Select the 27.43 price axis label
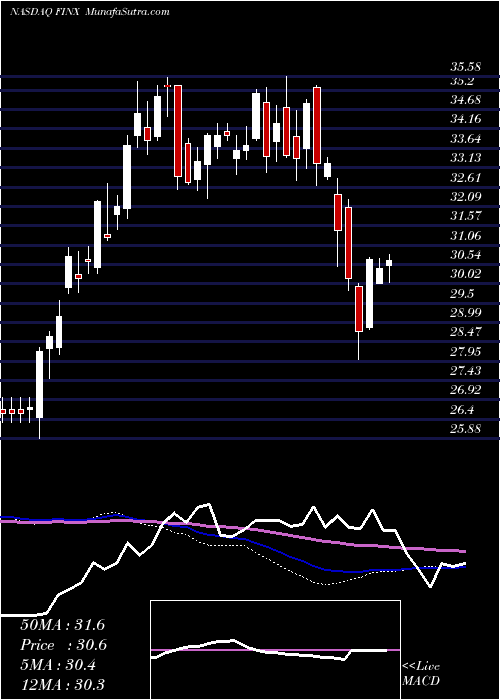Screen dimensions: 500x700 click(x=465, y=371)
